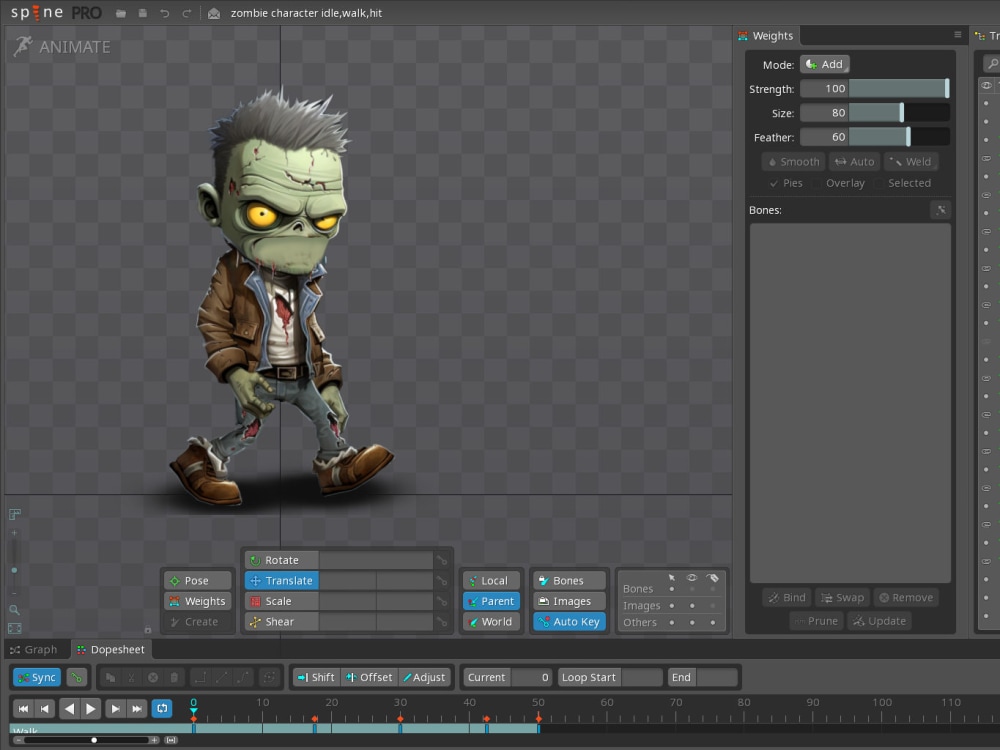The image size is (1000, 750).
Task: Click the green key icon beside Sync
Action: [77, 677]
